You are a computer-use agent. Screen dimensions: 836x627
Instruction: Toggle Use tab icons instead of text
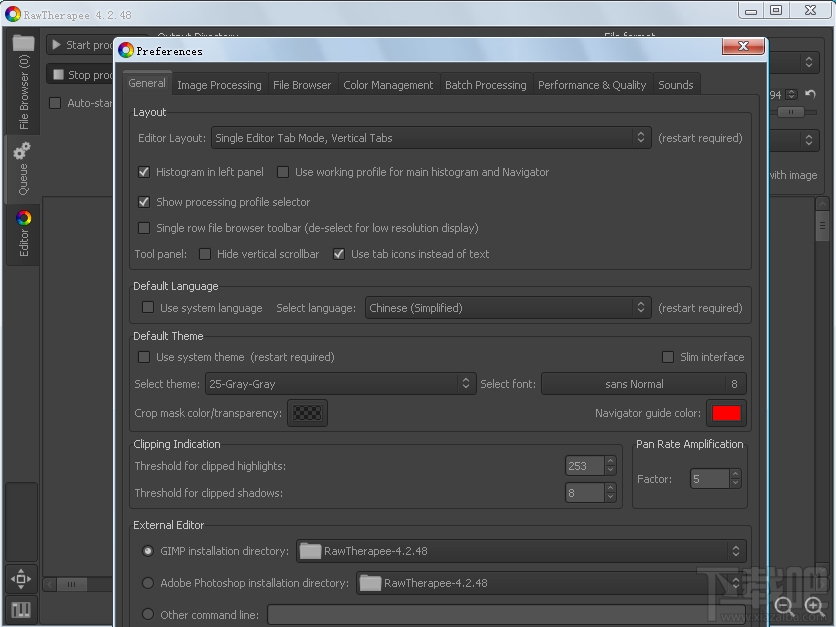tap(339, 254)
